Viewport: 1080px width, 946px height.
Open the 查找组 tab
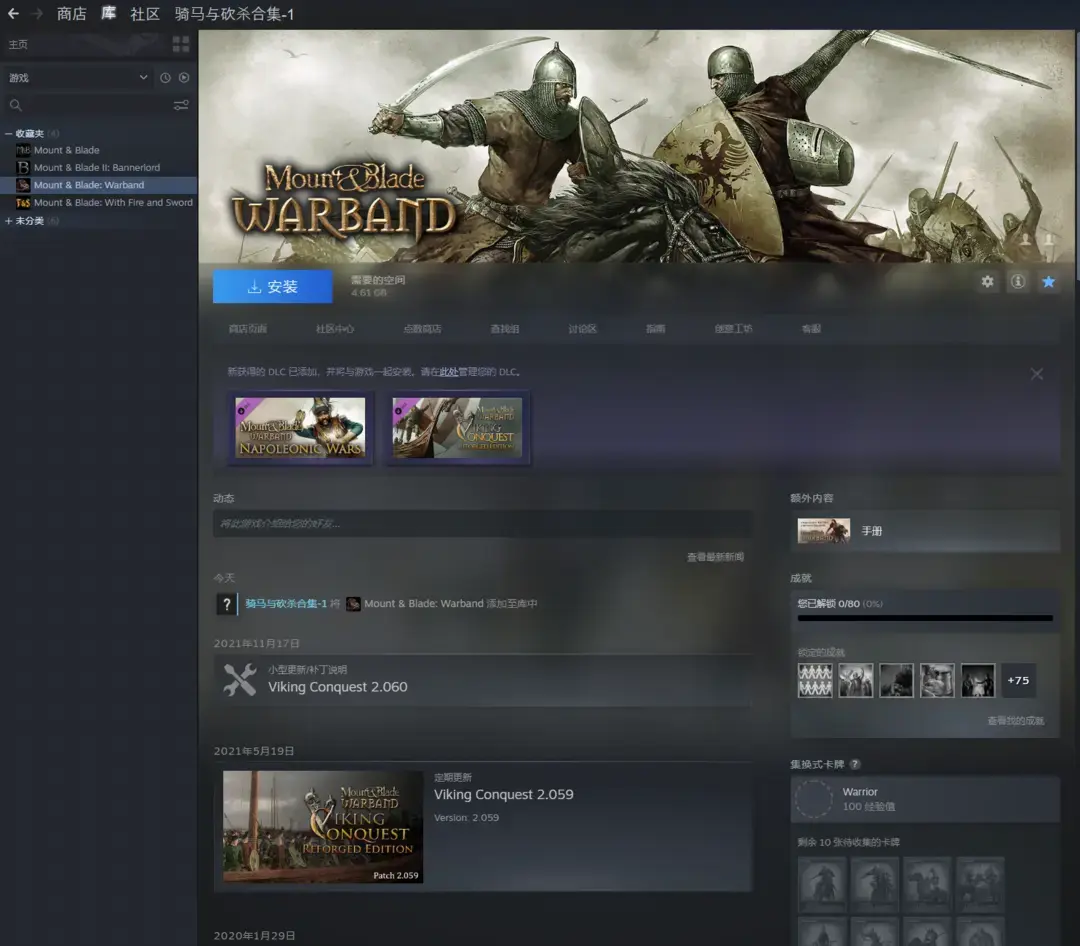click(x=505, y=329)
